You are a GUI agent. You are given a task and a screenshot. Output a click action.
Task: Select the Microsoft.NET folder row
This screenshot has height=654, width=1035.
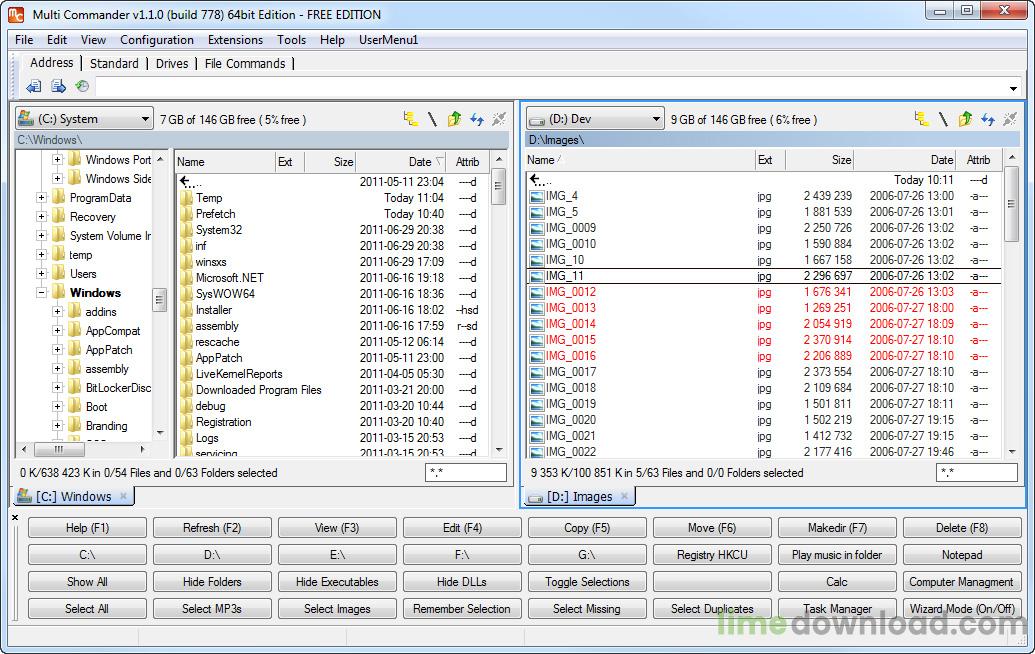[x=333, y=278]
